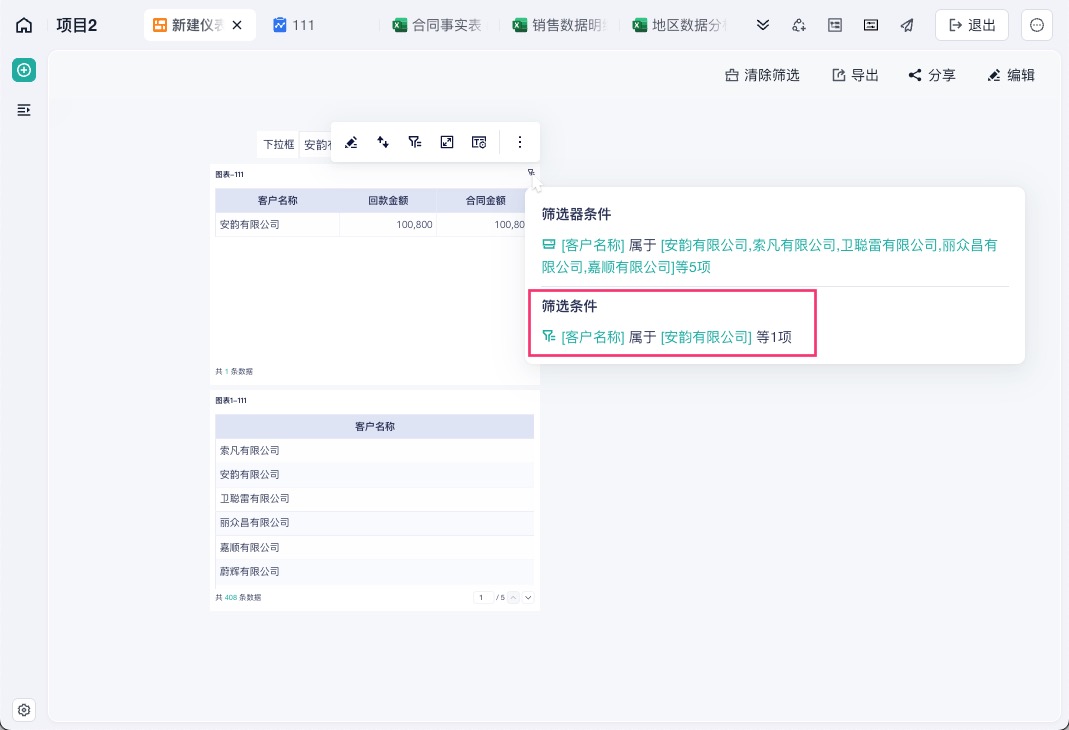Image resolution: width=1069 pixels, height=730 pixels.
Task: Maximize chart with the expand icon
Action: coord(447,142)
